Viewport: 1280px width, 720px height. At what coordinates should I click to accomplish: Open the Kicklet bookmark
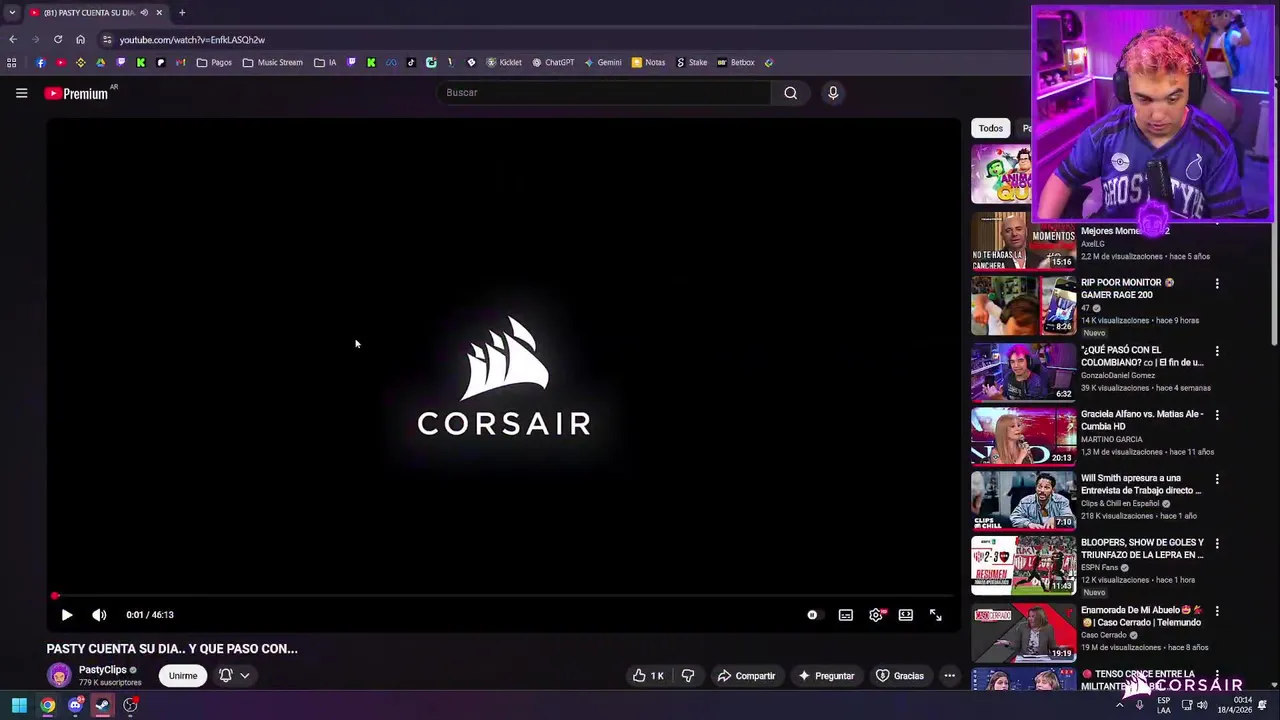504,62
